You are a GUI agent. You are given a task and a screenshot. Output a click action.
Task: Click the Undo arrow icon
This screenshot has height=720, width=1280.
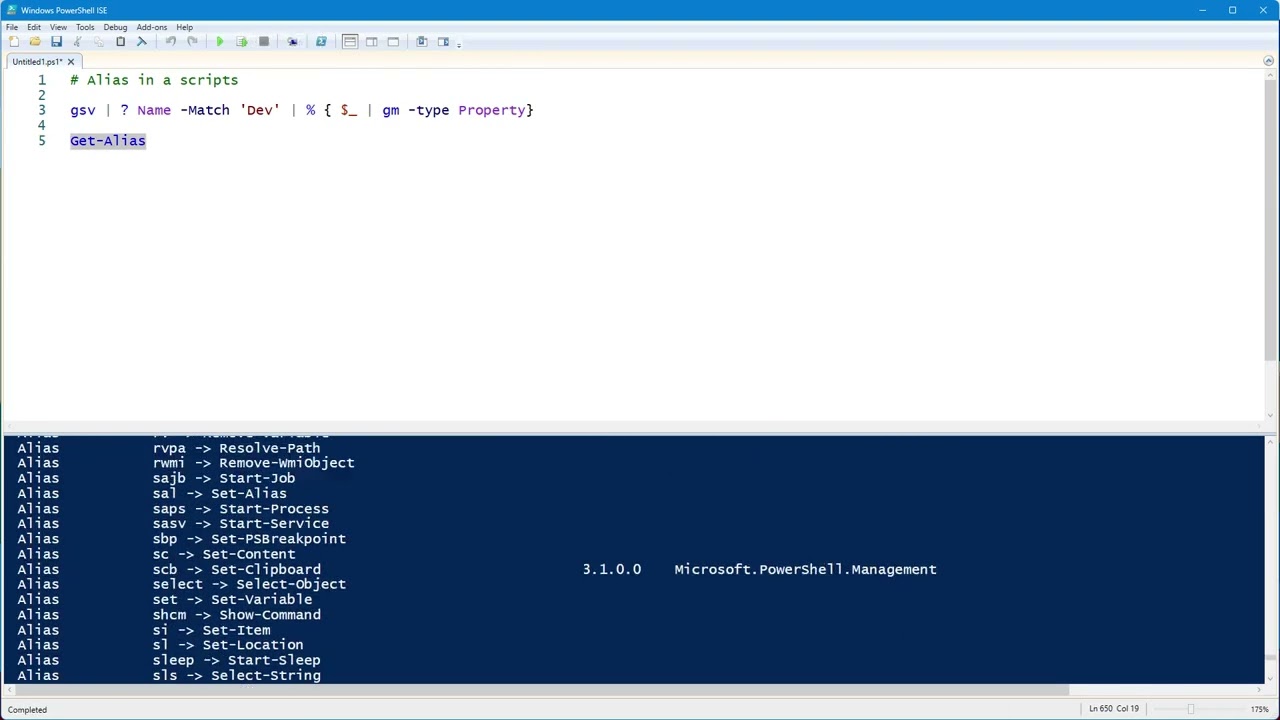pyautogui.click(x=171, y=42)
